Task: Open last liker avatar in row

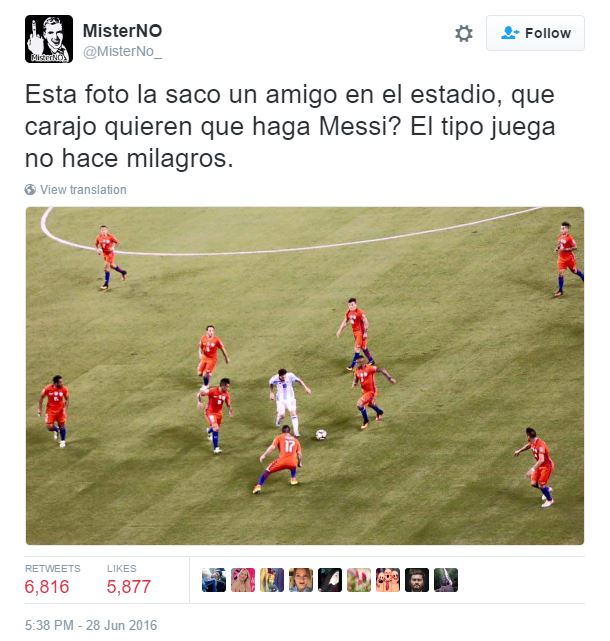Action: click(446, 580)
